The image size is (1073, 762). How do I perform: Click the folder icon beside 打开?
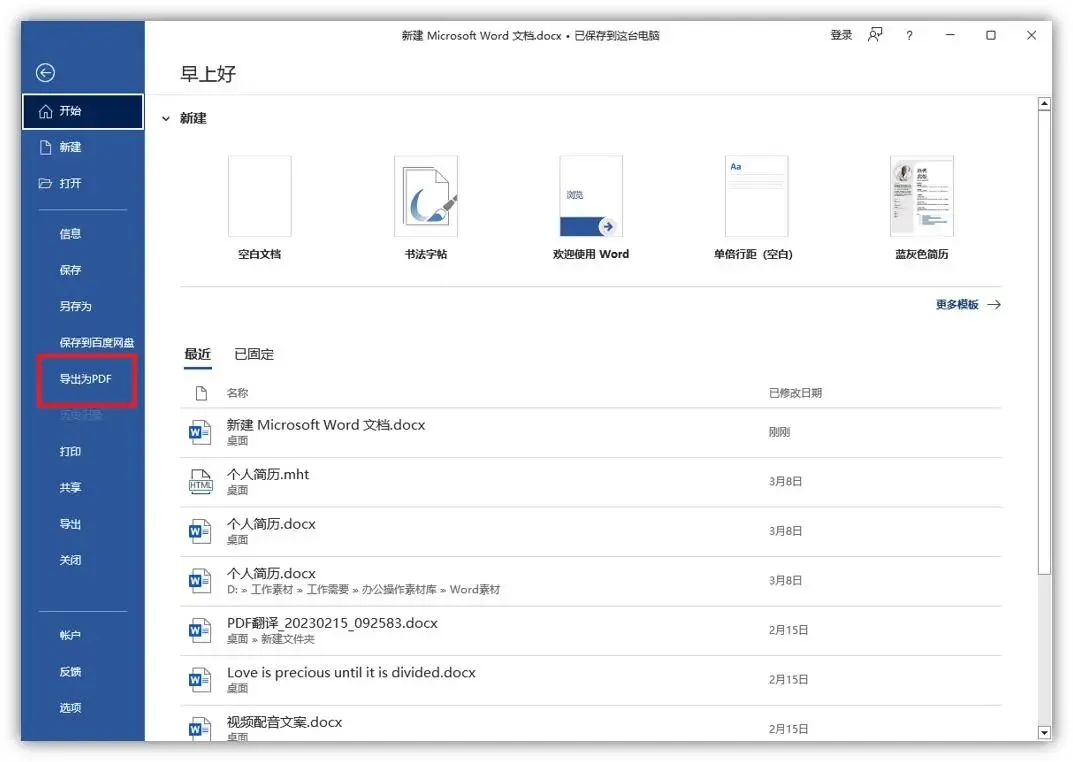click(x=46, y=183)
